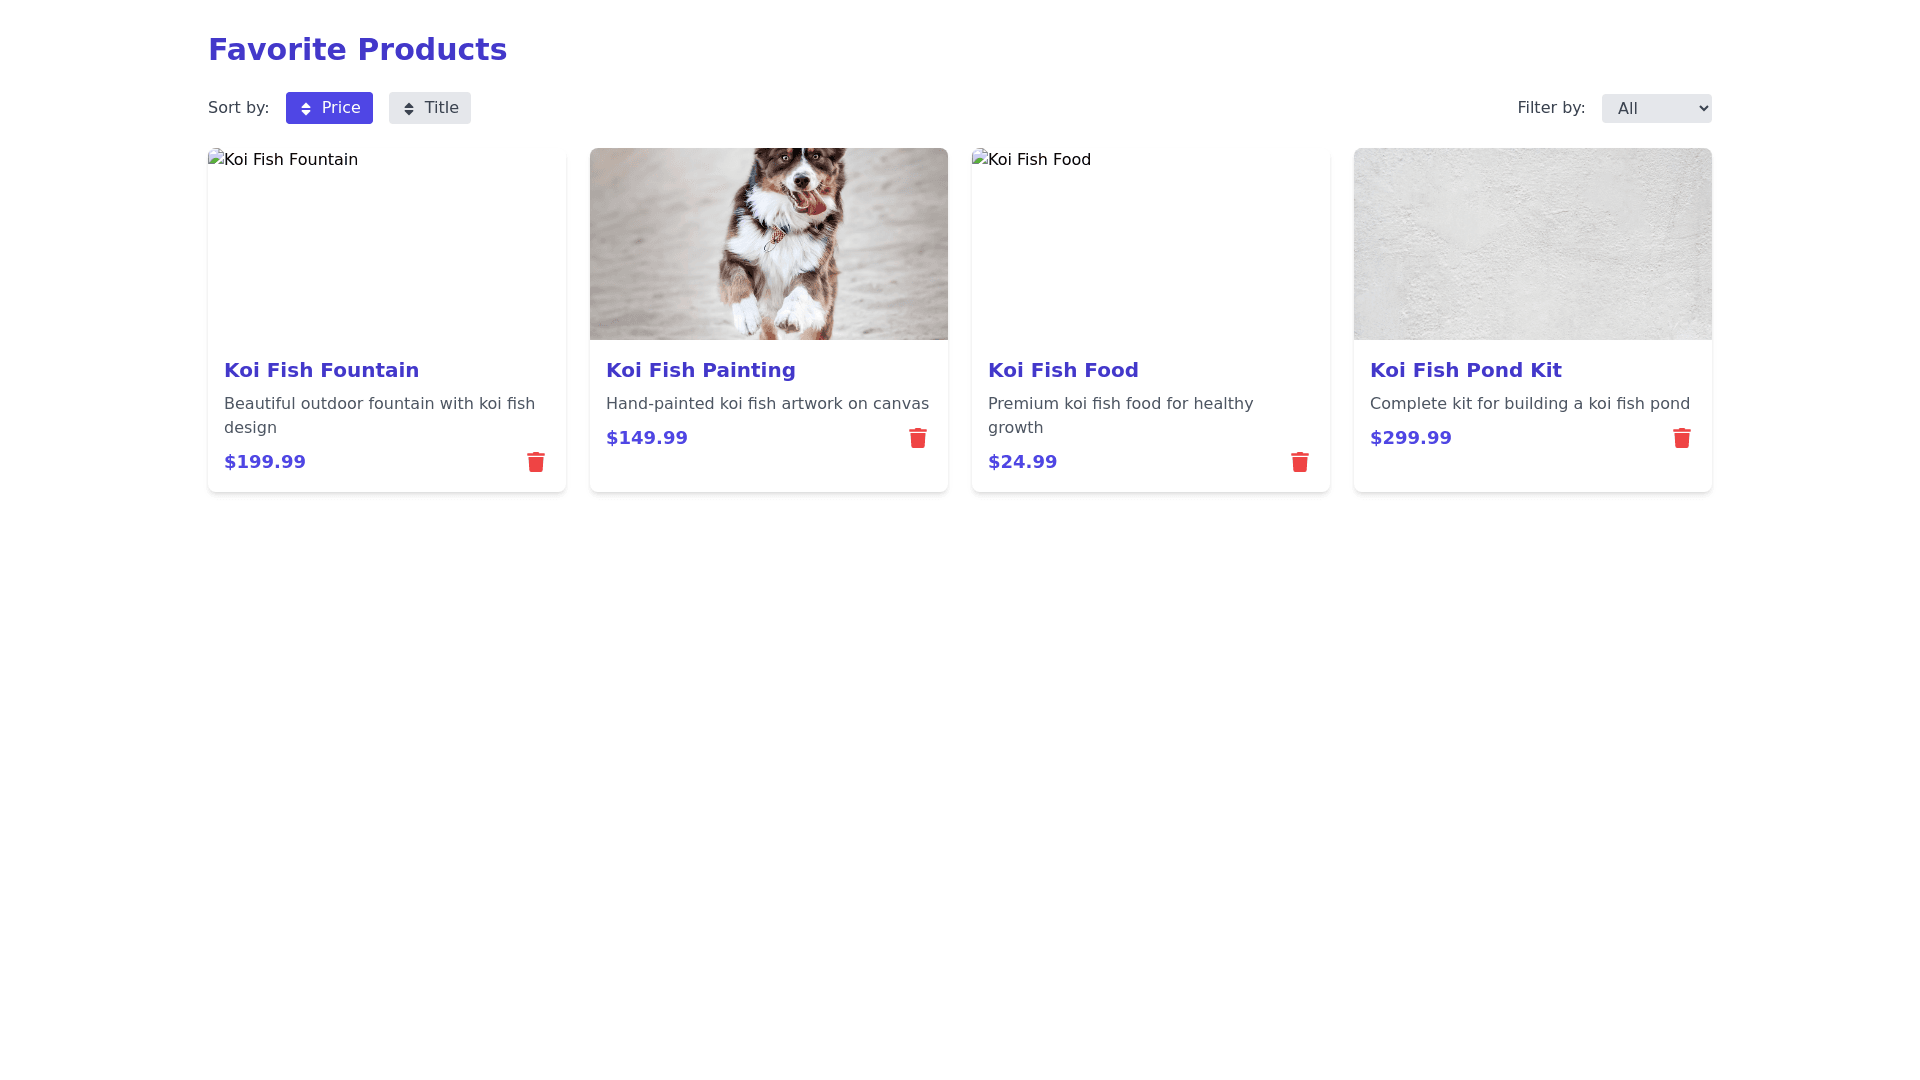
Task: Open the Filter by dropdown
Action: [x=1656, y=108]
